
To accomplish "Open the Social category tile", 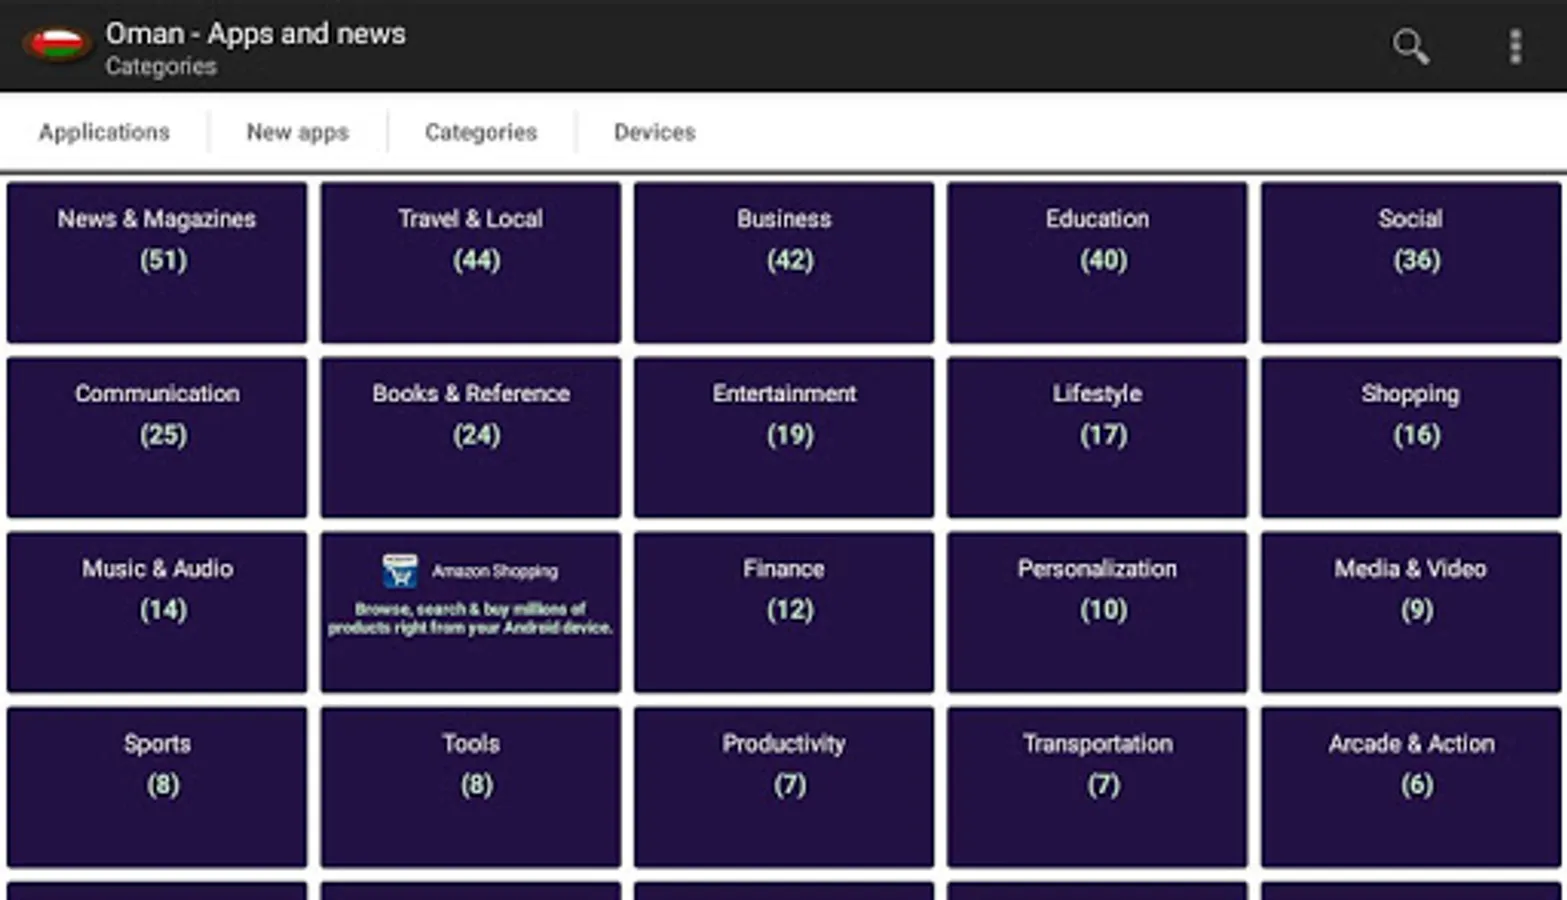I will [1411, 262].
